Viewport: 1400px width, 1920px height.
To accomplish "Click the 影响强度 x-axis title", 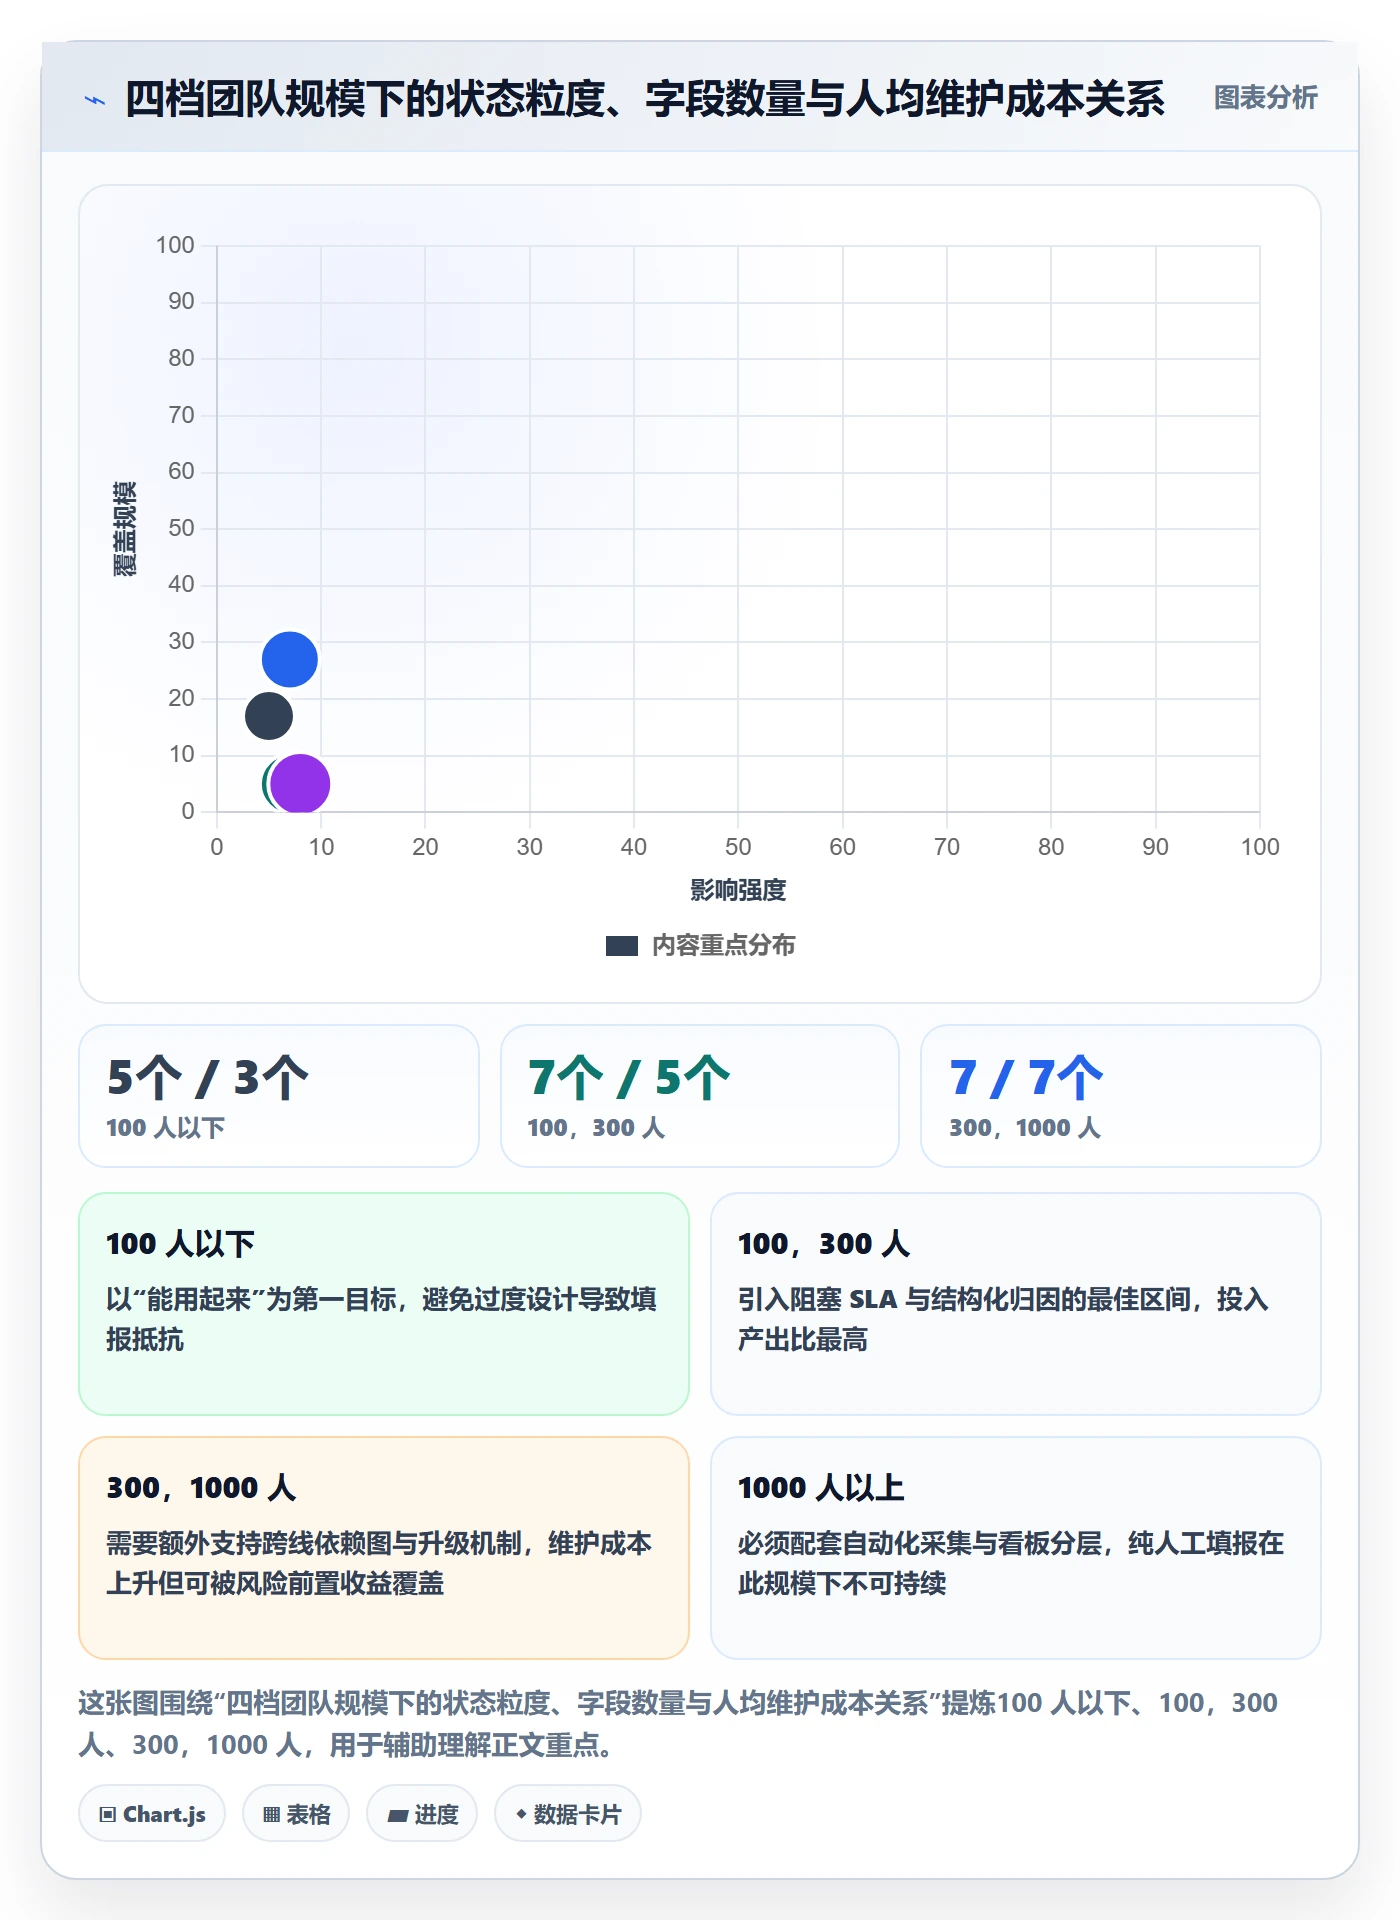I will pyautogui.click(x=738, y=890).
